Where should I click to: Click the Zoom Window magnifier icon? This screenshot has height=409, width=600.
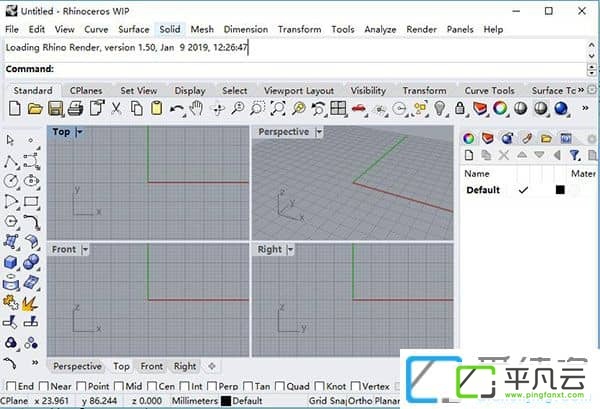click(258, 109)
